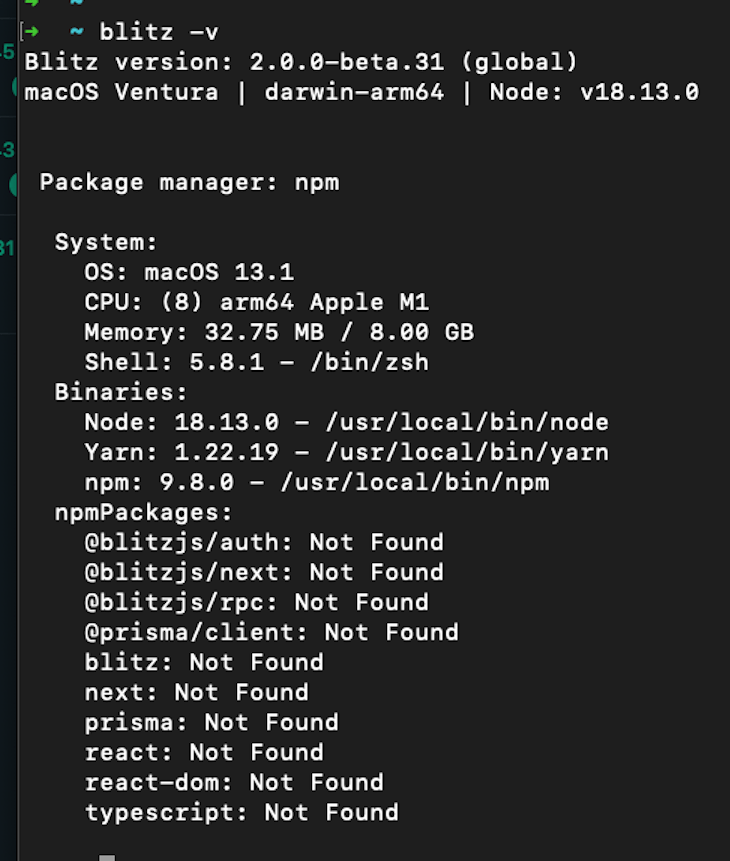The image size is (730, 861).
Task: Click the green prompt arrow icon
Action: pyautogui.click(x=31, y=32)
